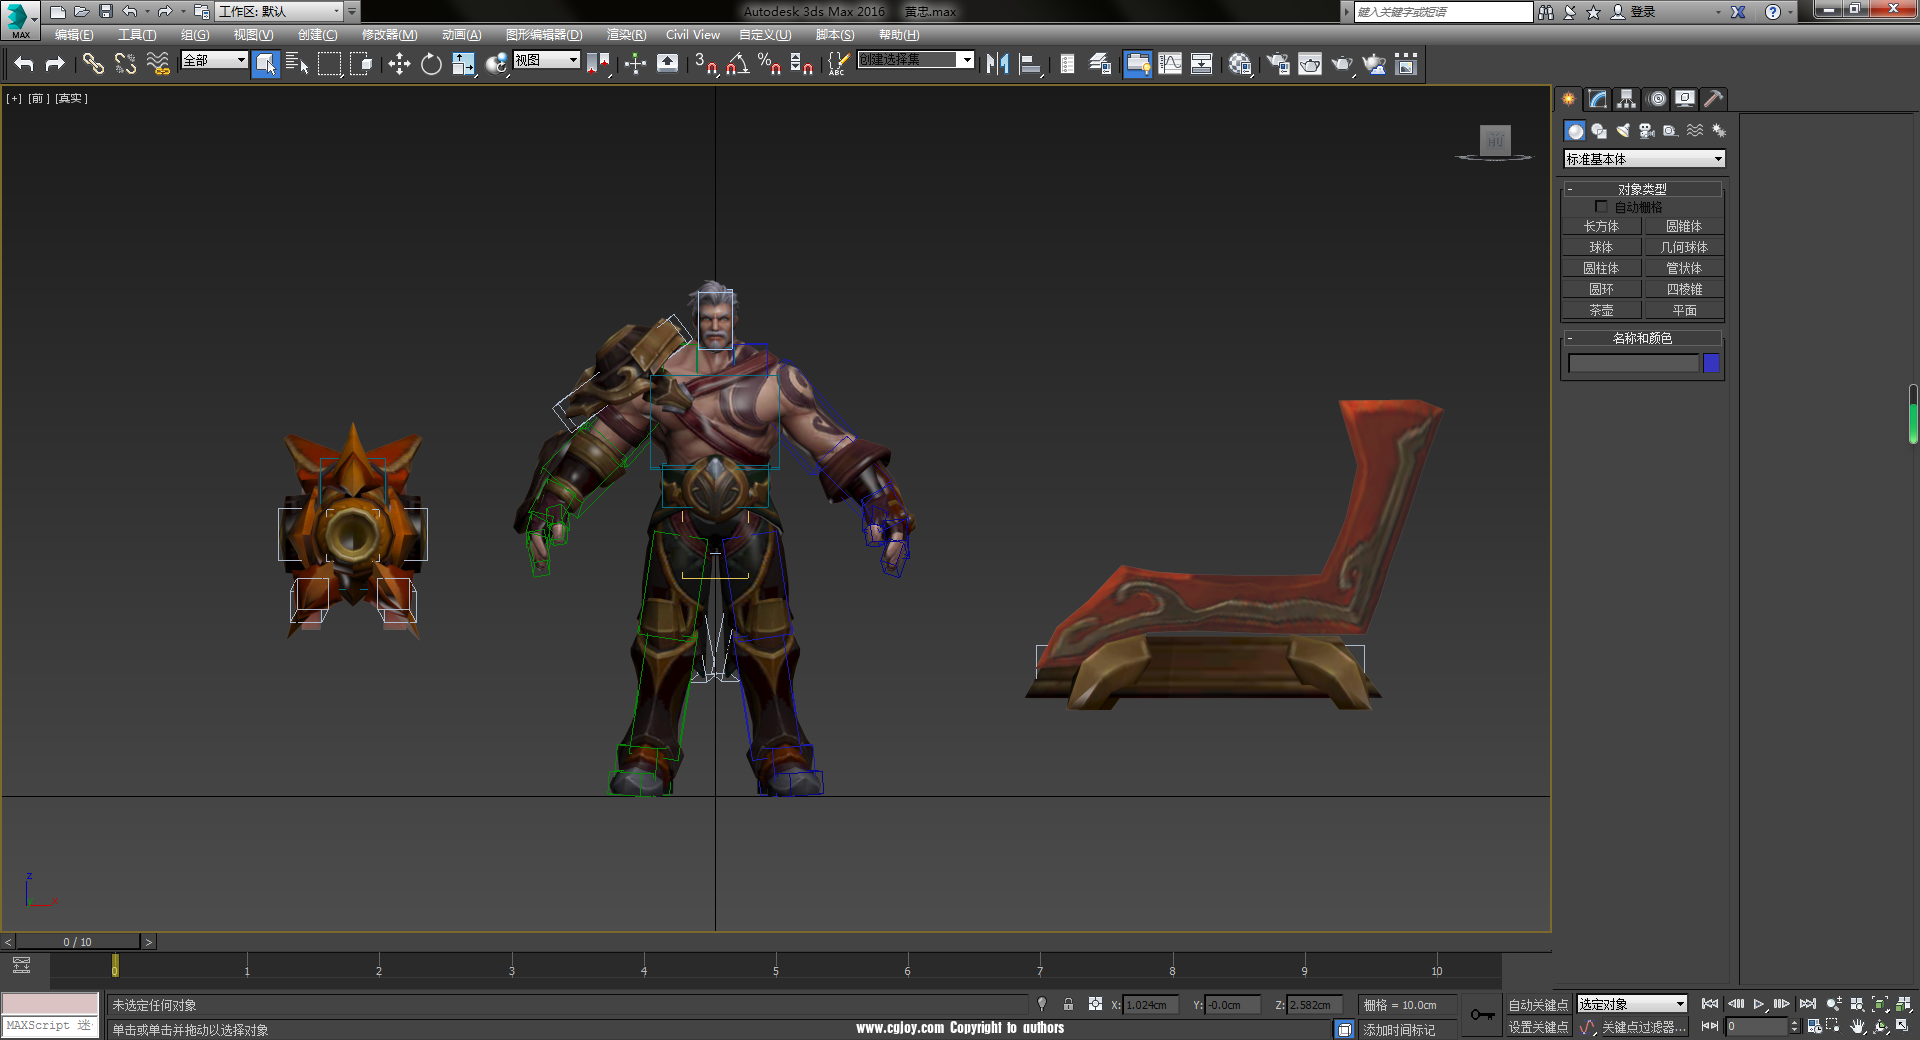
Task: Click the Mirror tool icon
Action: pos(997,64)
